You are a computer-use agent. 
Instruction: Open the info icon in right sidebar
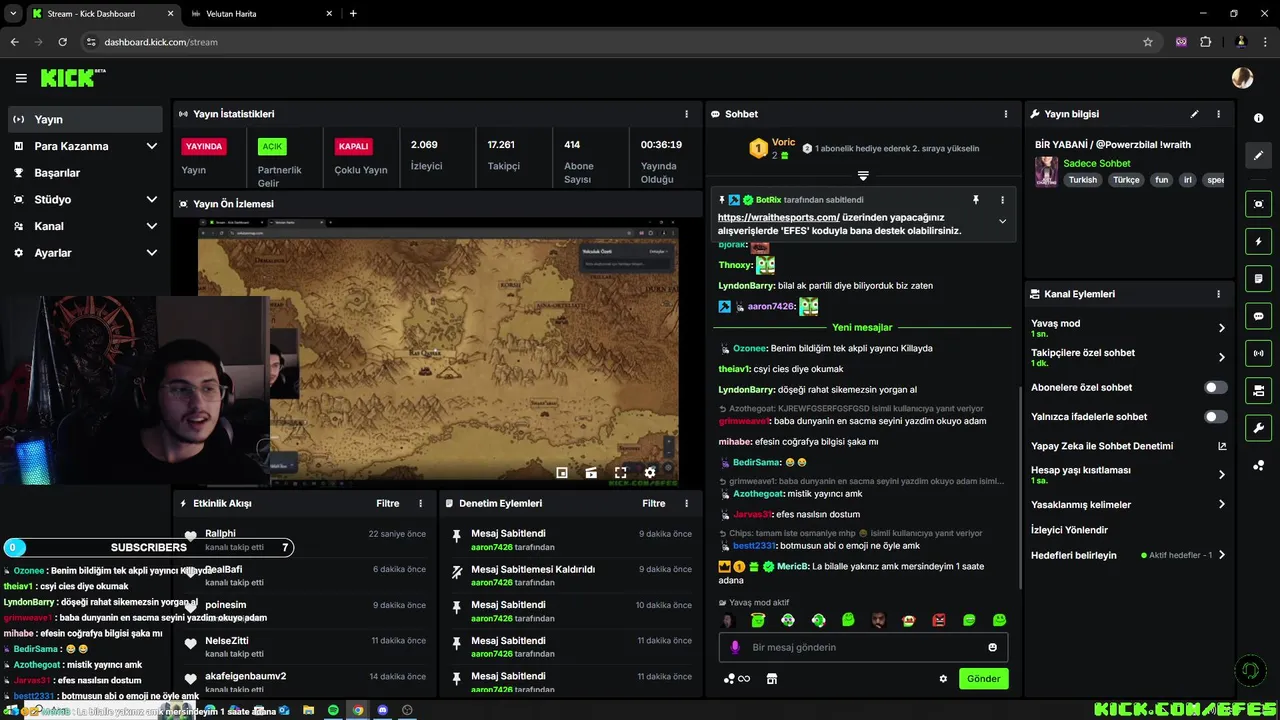pos(1258,118)
